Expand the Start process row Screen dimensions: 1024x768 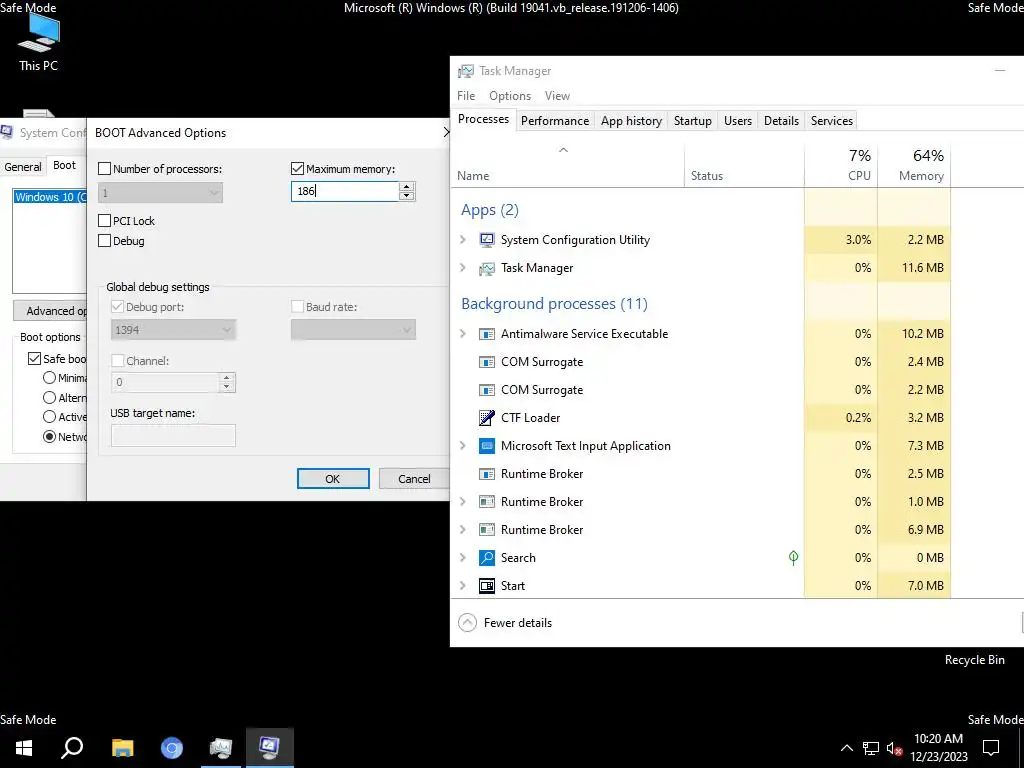tap(463, 585)
